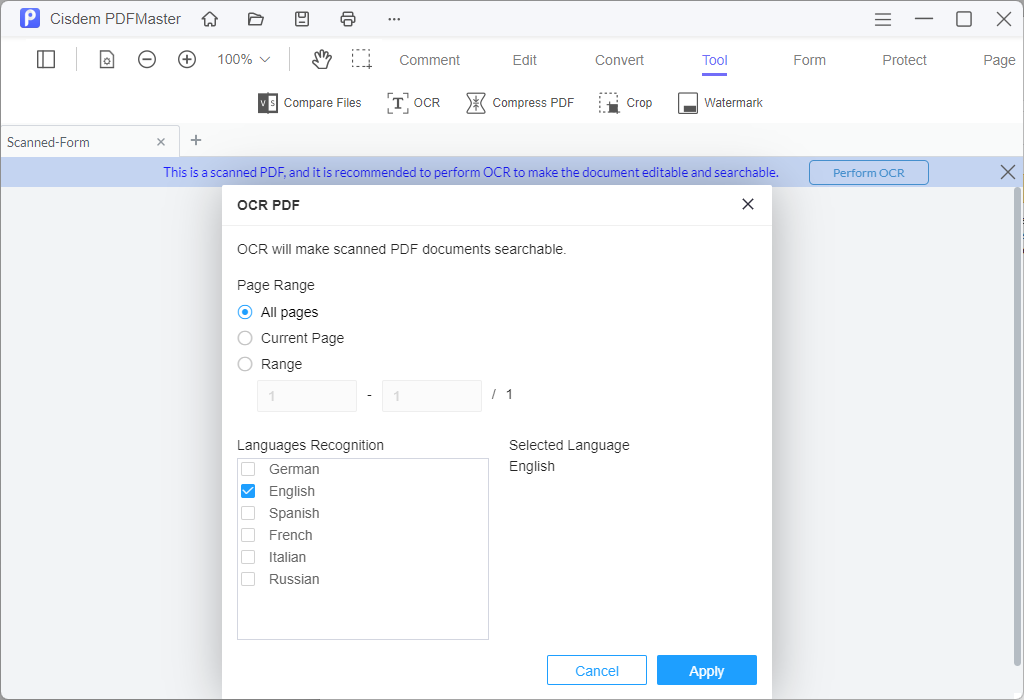Launch the Compress PDF tool
1024x700 pixels.
(x=520, y=102)
